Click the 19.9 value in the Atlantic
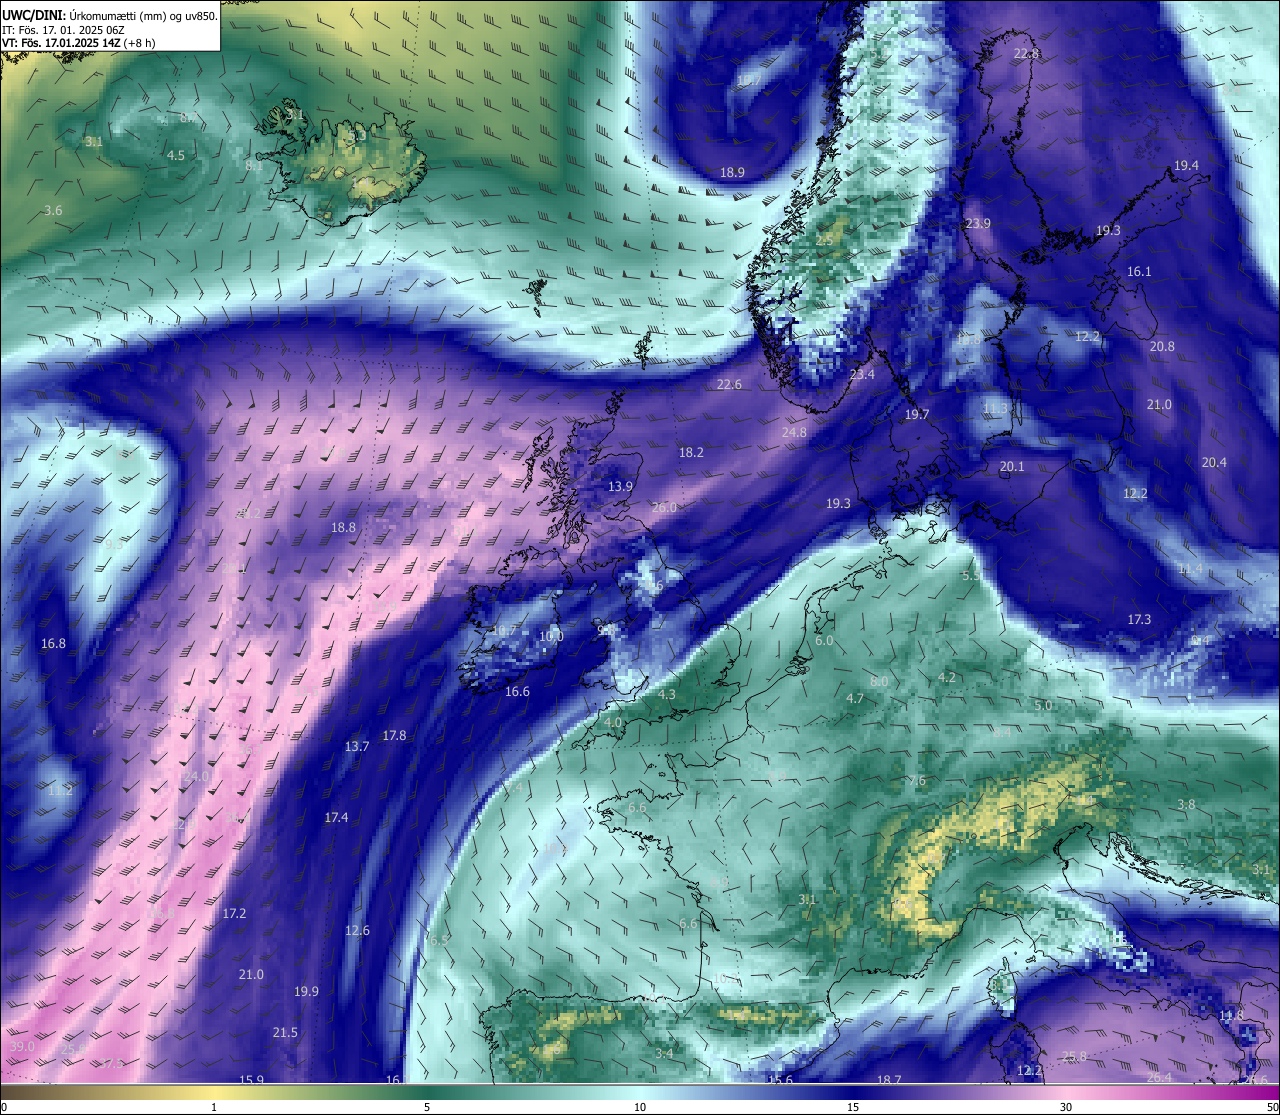Image resolution: width=1280 pixels, height=1115 pixels. tap(307, 992)
